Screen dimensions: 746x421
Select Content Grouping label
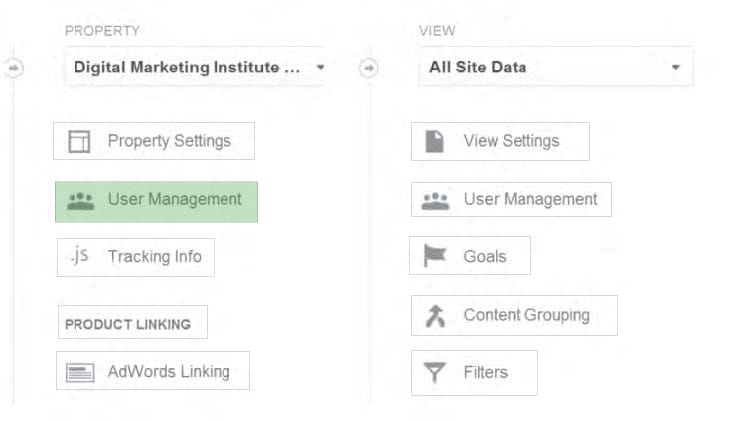click(527, 315)
